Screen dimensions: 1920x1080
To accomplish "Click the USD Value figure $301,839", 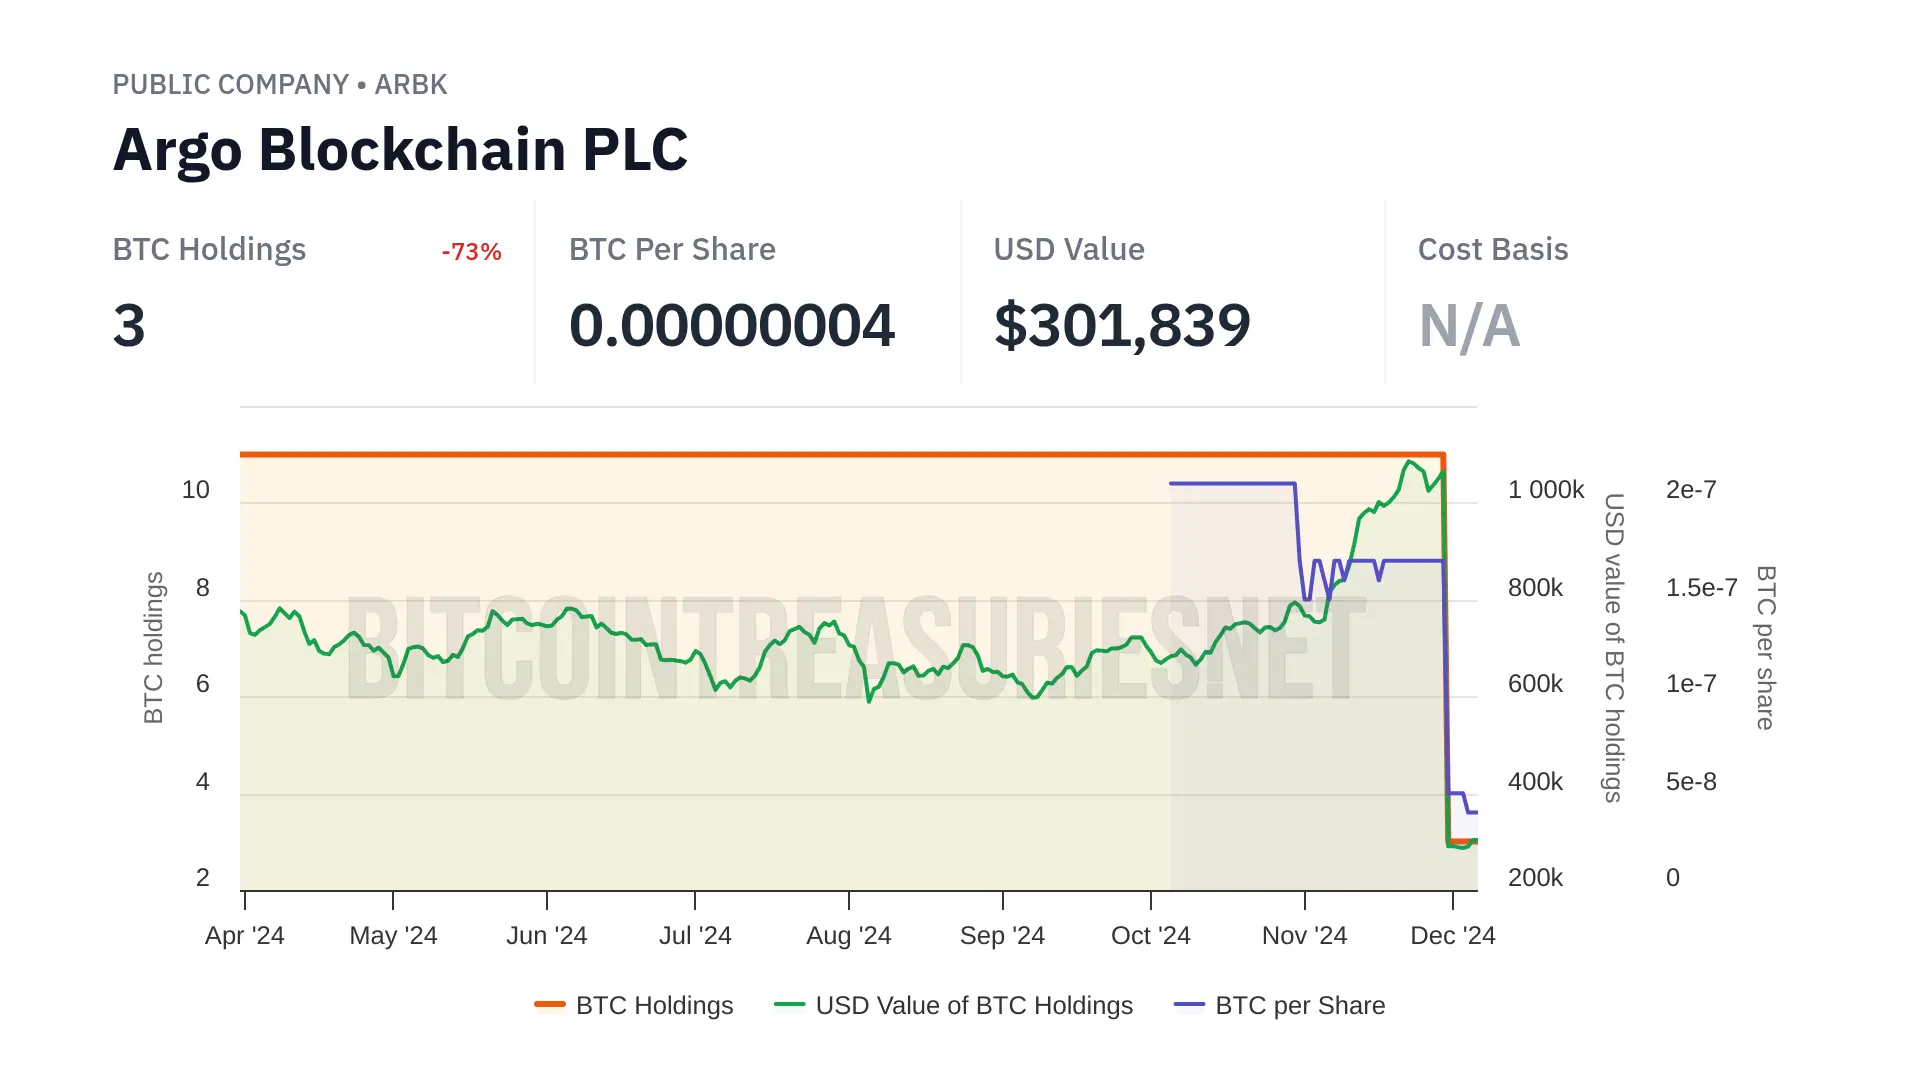I will coord(1122,326).
